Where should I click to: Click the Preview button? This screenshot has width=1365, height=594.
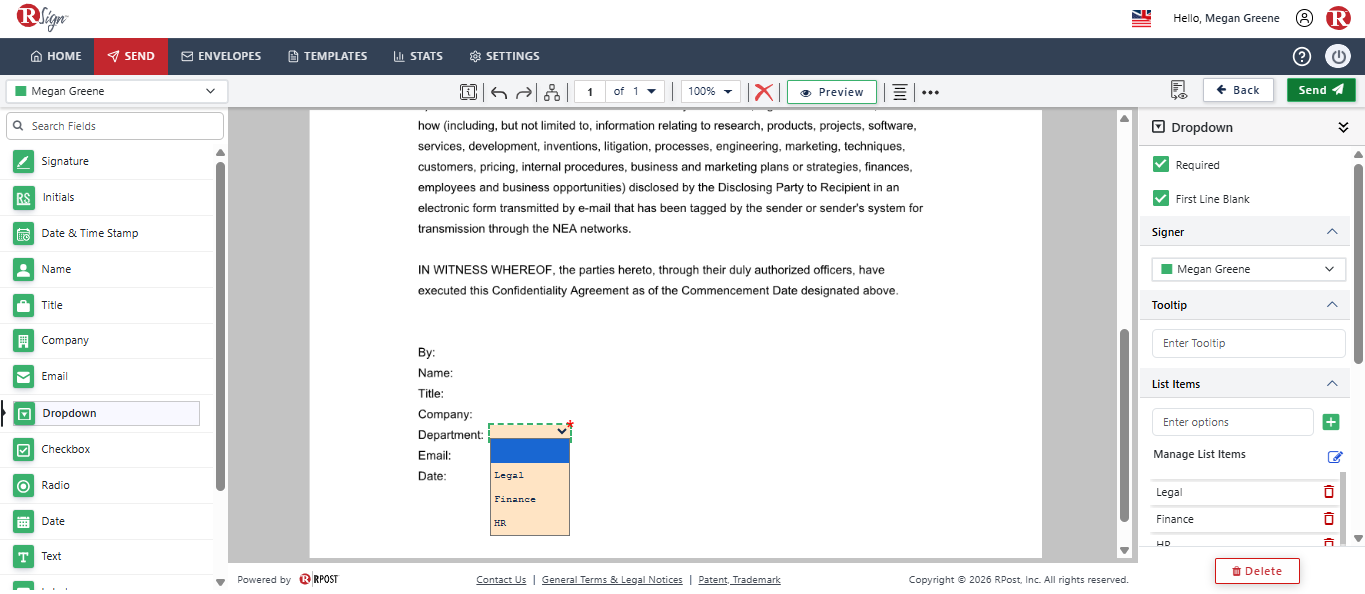(832, 92)
